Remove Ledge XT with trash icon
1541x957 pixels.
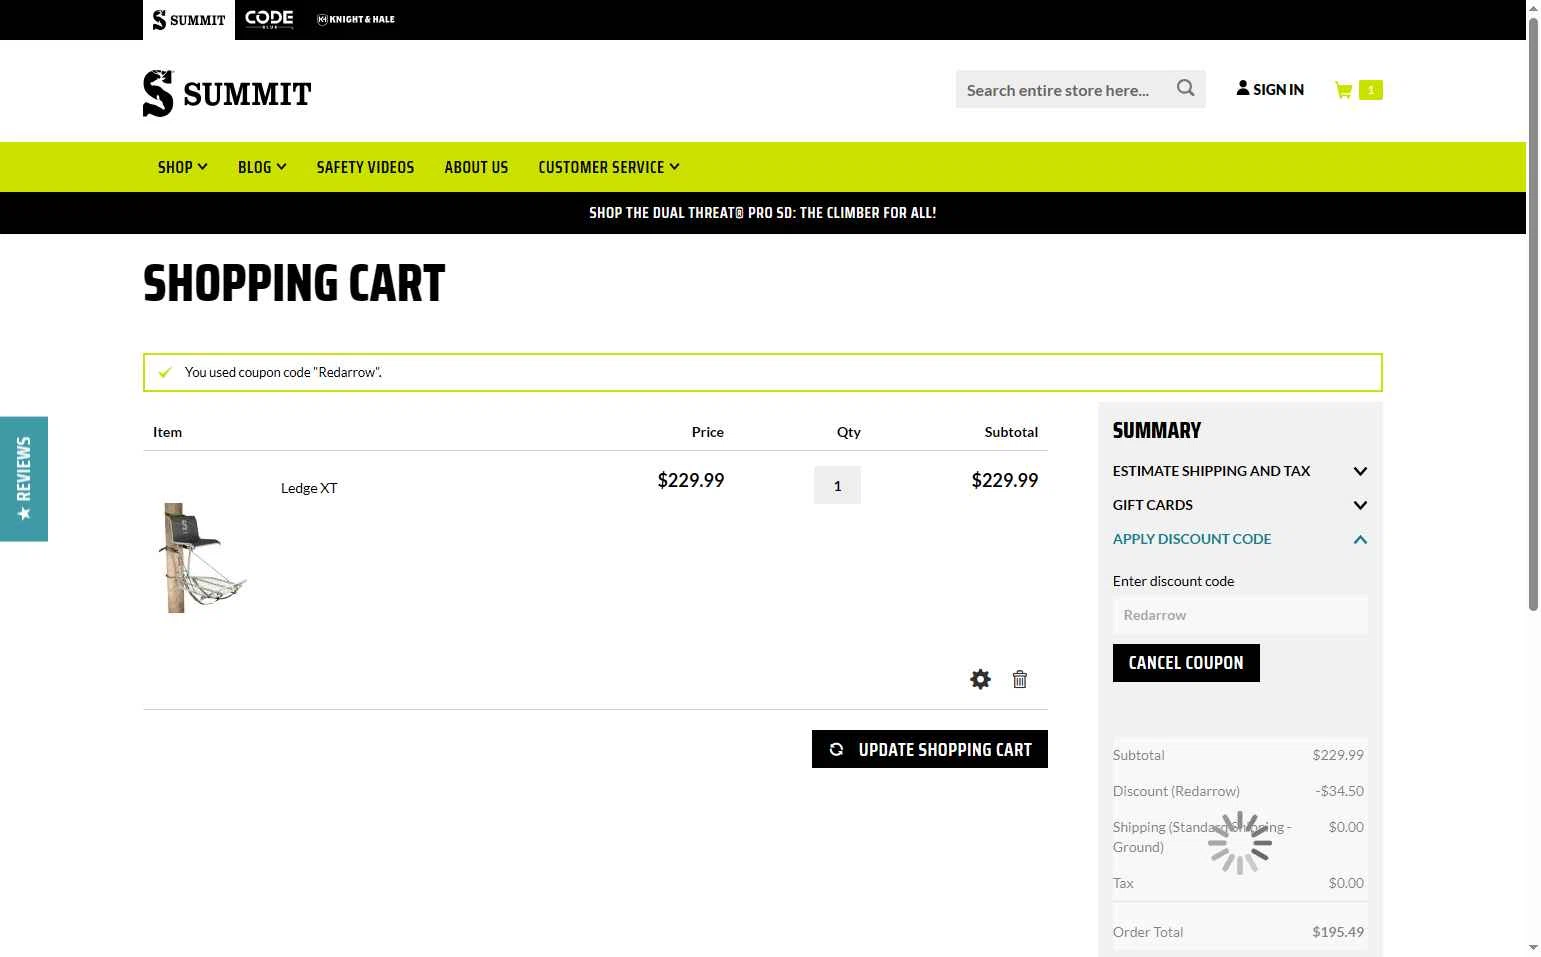pyautogui.click(x=1020, y=679)
